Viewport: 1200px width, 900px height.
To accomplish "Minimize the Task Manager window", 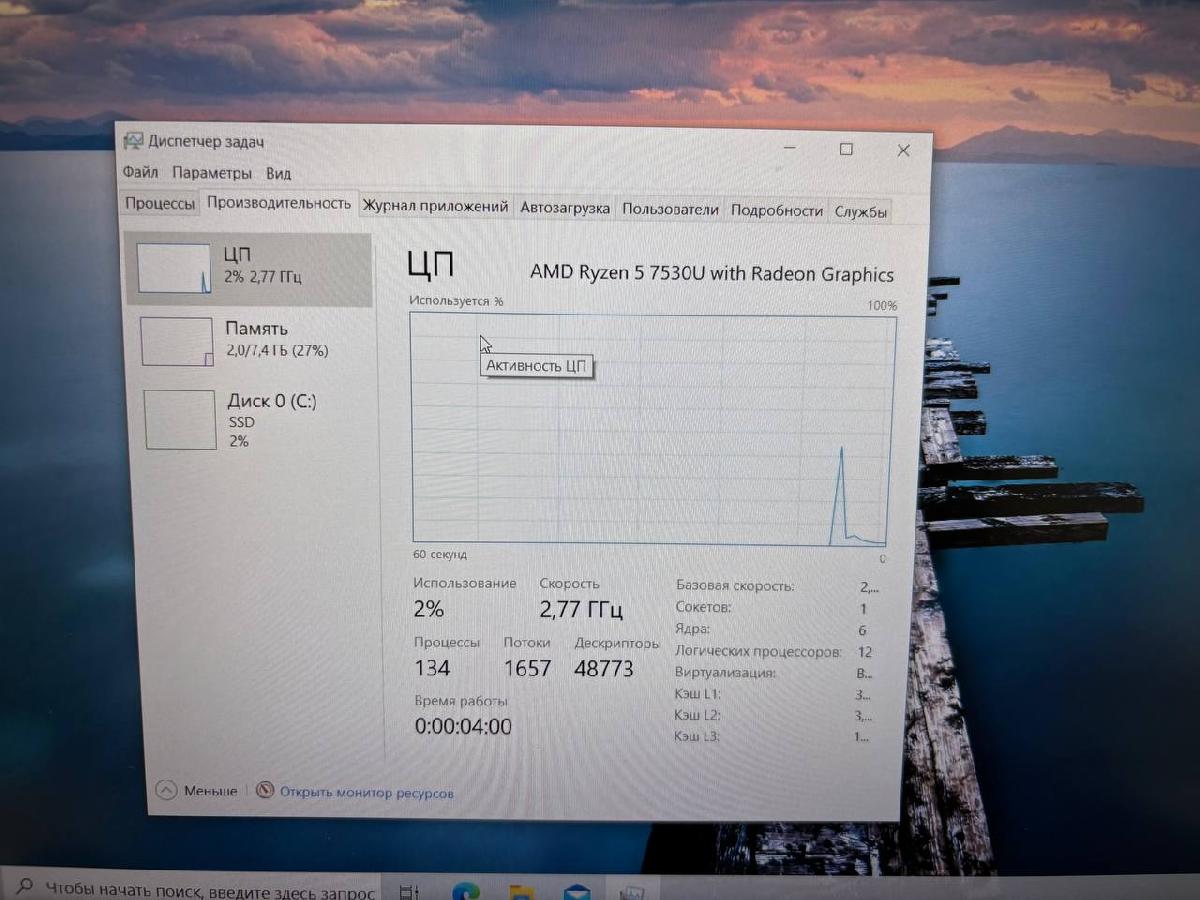I will click(x=790, y=148).
